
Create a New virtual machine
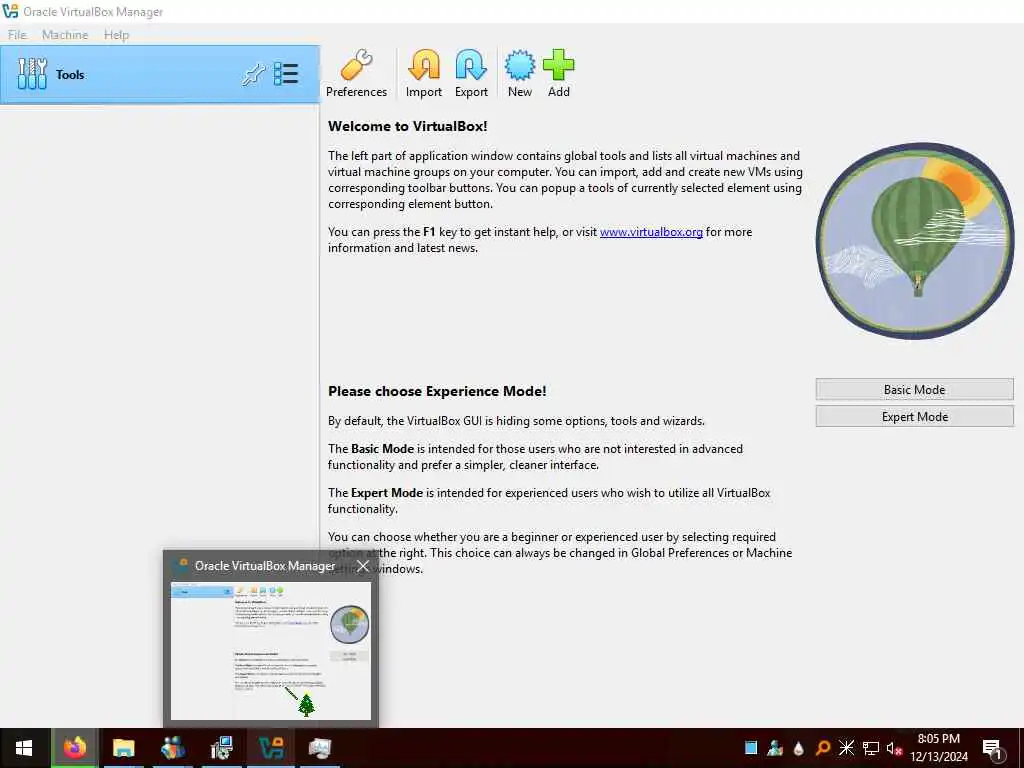tap(520, 74)
